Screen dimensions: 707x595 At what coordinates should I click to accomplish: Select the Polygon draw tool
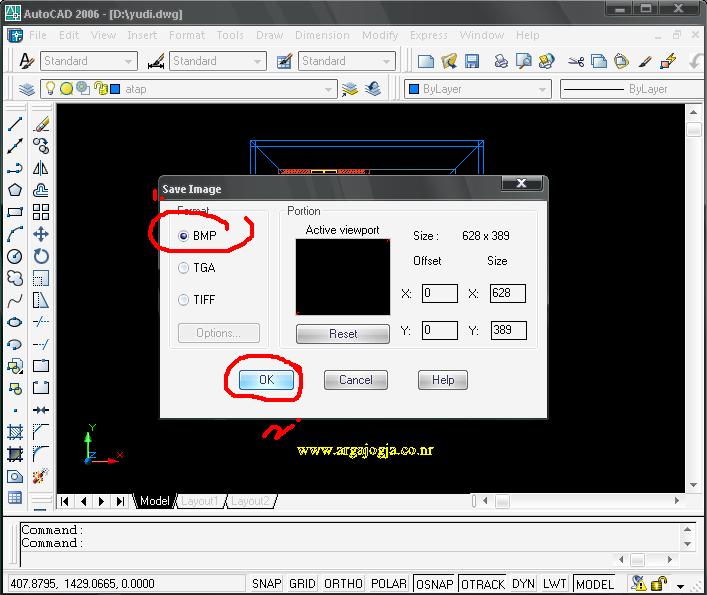15,190
